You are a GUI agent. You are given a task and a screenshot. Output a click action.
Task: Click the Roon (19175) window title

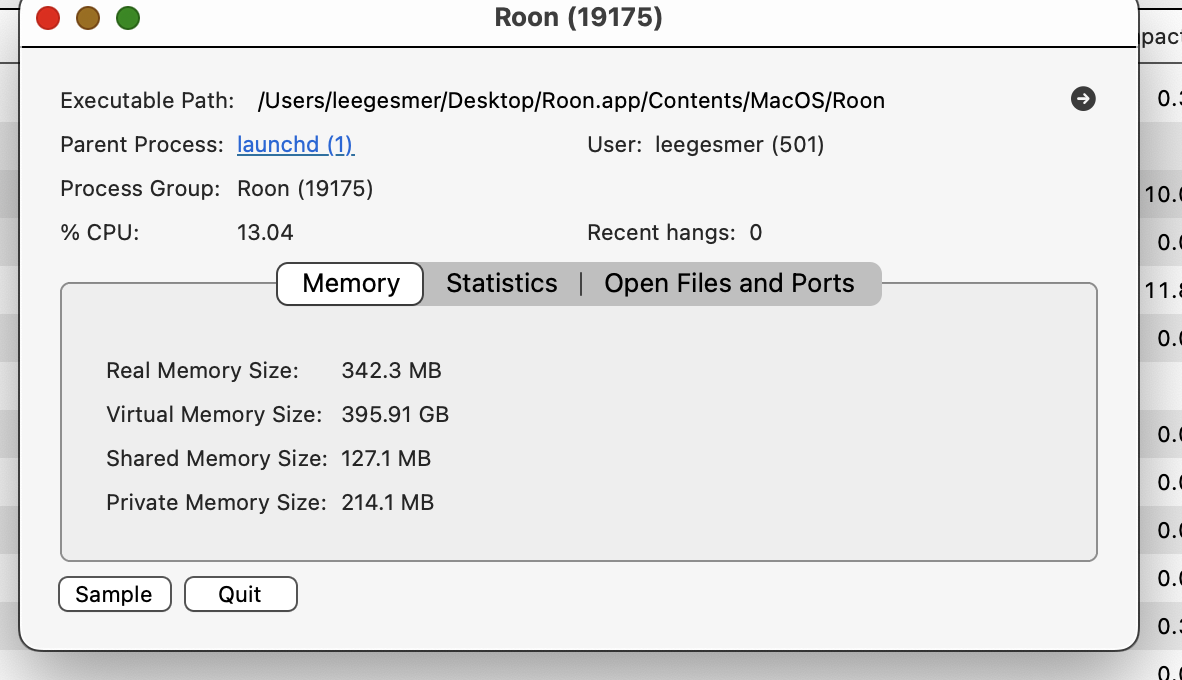[578, 18]
